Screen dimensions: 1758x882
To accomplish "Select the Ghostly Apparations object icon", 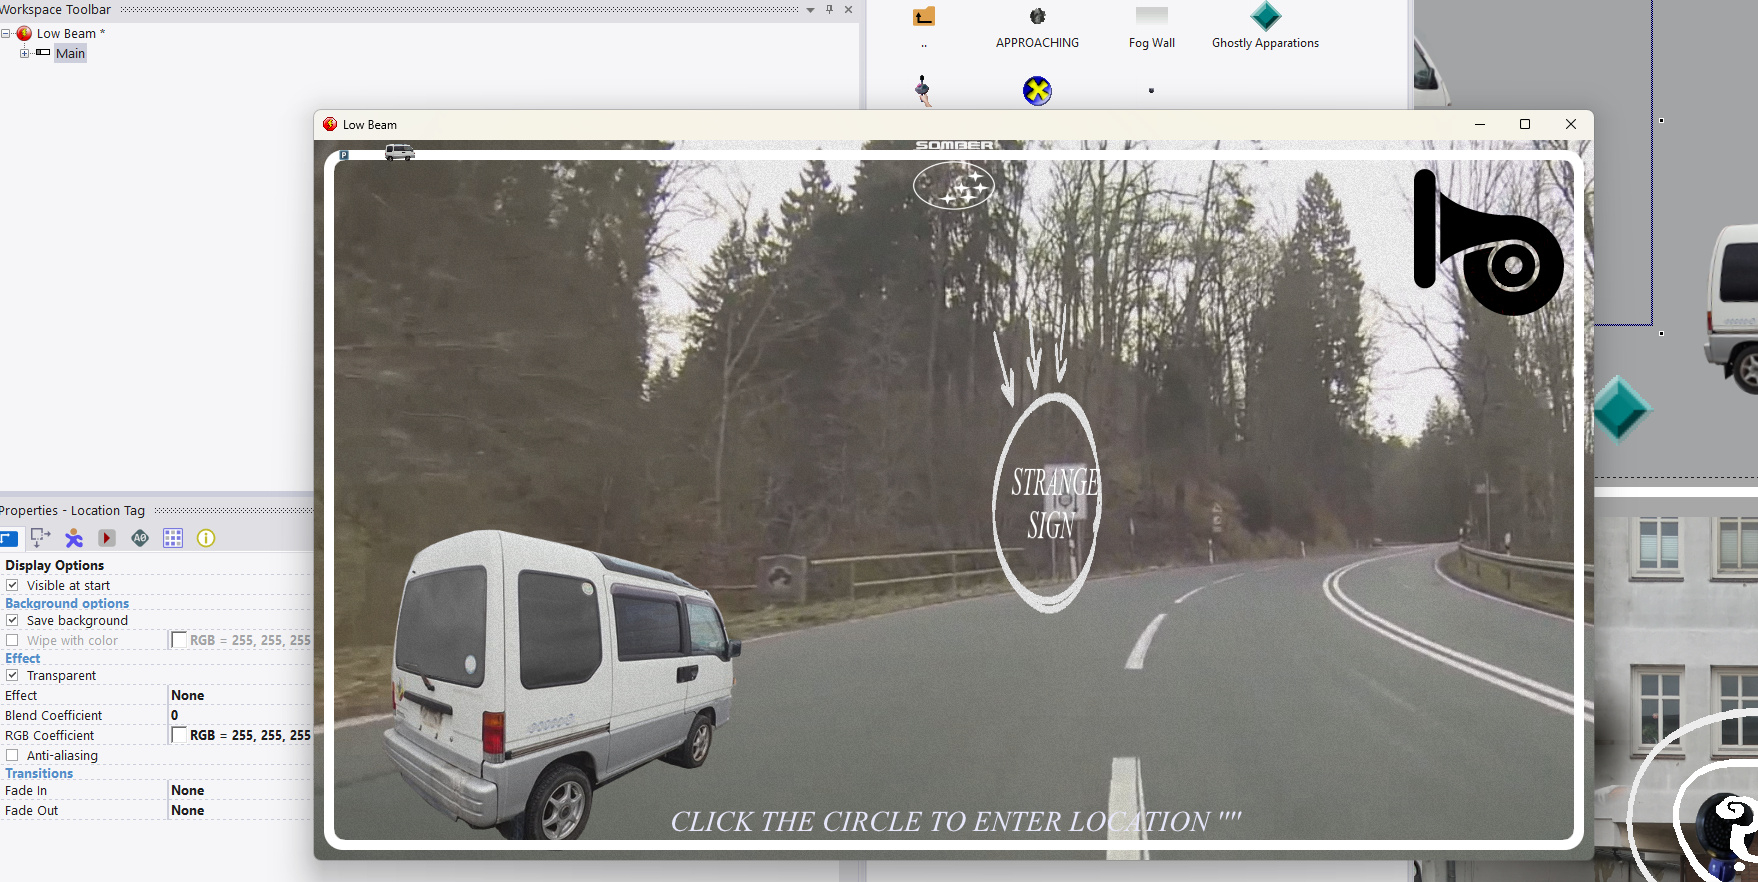I will pos(1265,17).
